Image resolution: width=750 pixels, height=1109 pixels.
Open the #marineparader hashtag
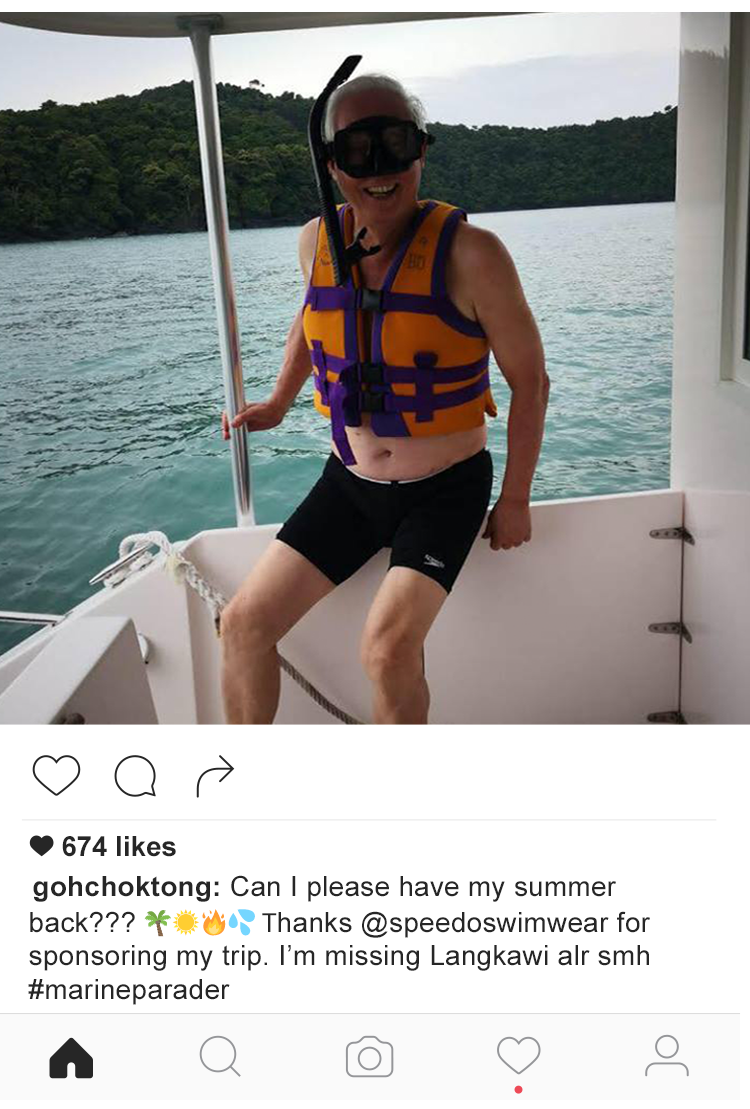point(129,990)
